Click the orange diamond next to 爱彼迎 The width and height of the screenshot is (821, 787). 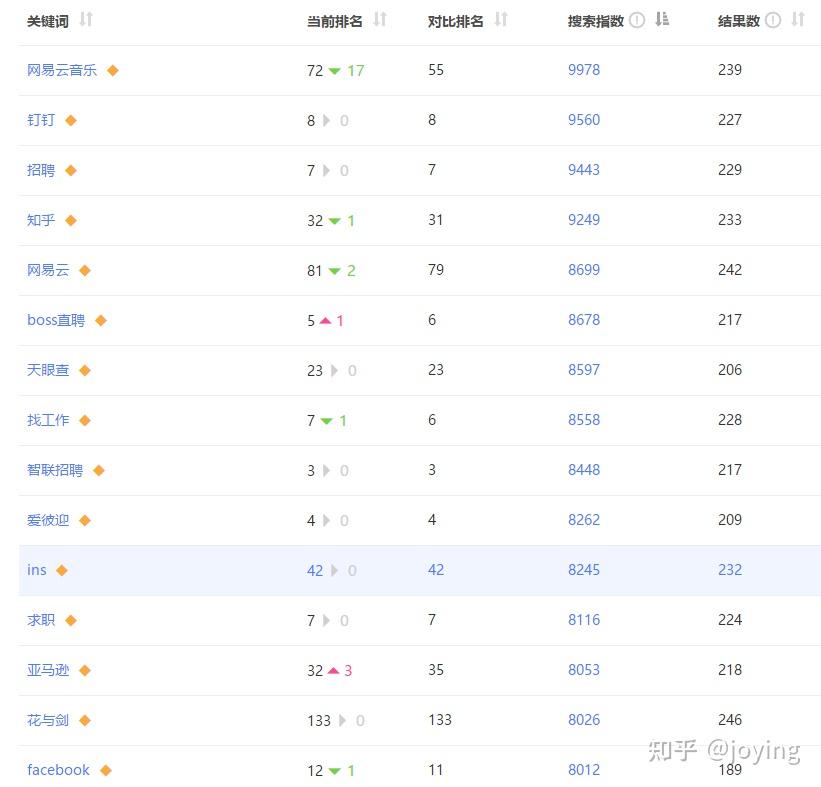coord(85,520)
